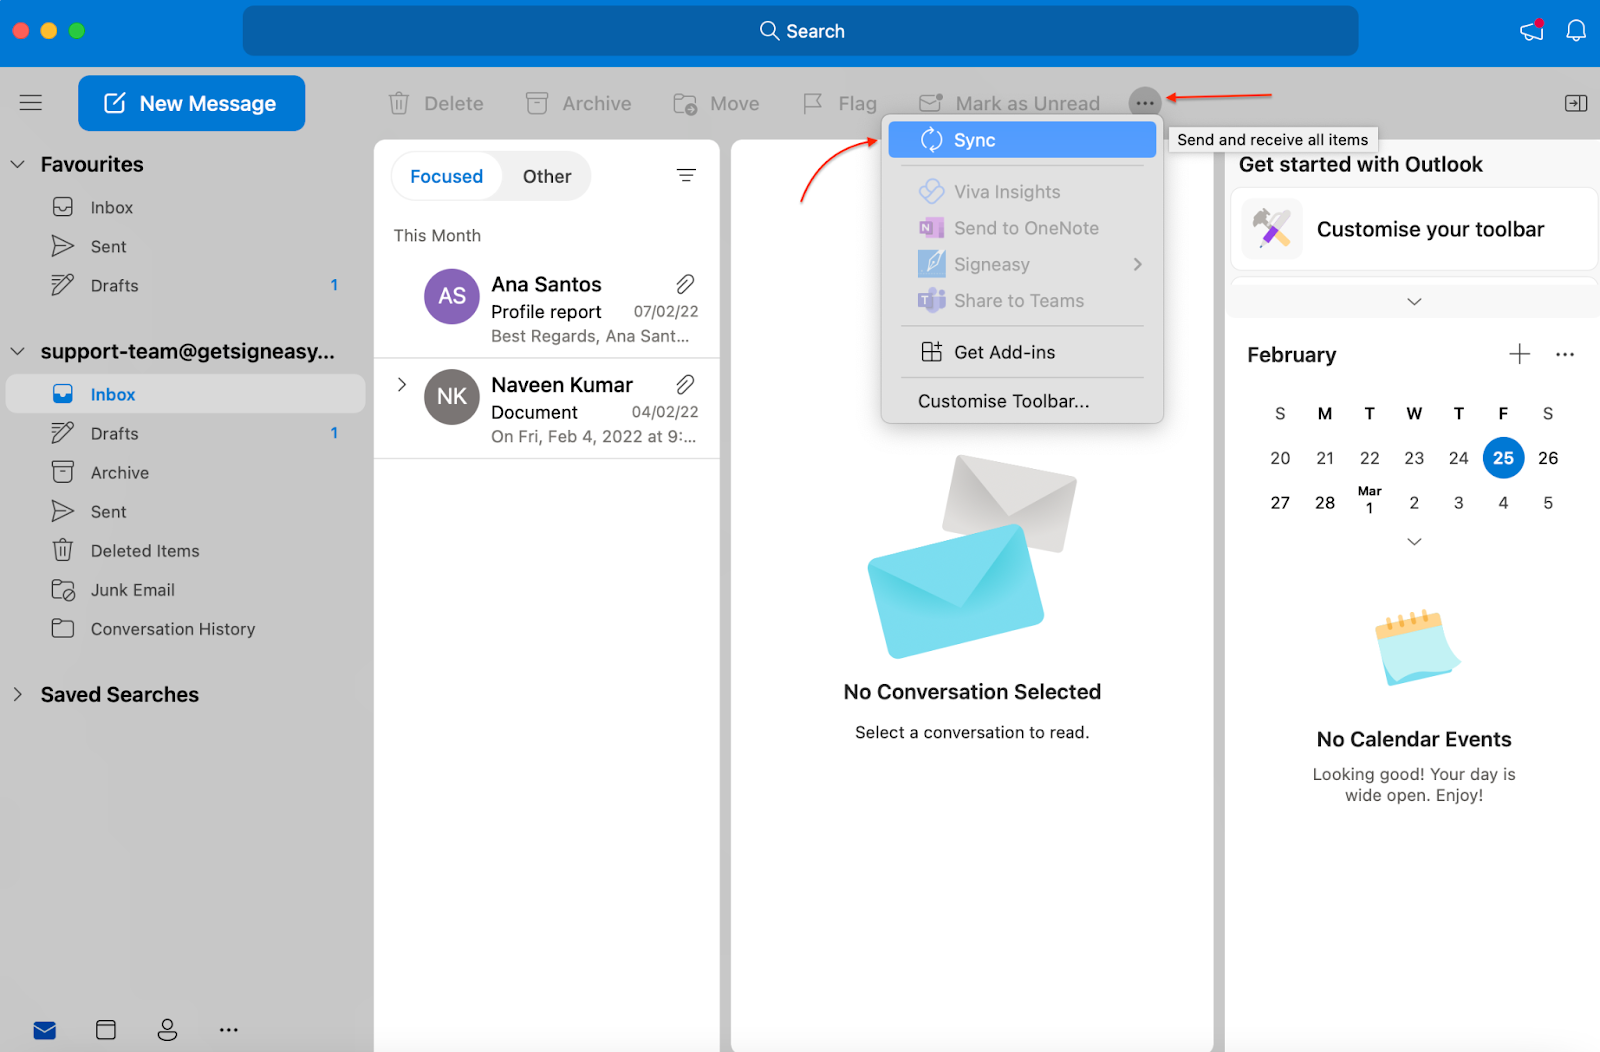Toggle the task pane icon at toolbar right

pos(1576,103)
